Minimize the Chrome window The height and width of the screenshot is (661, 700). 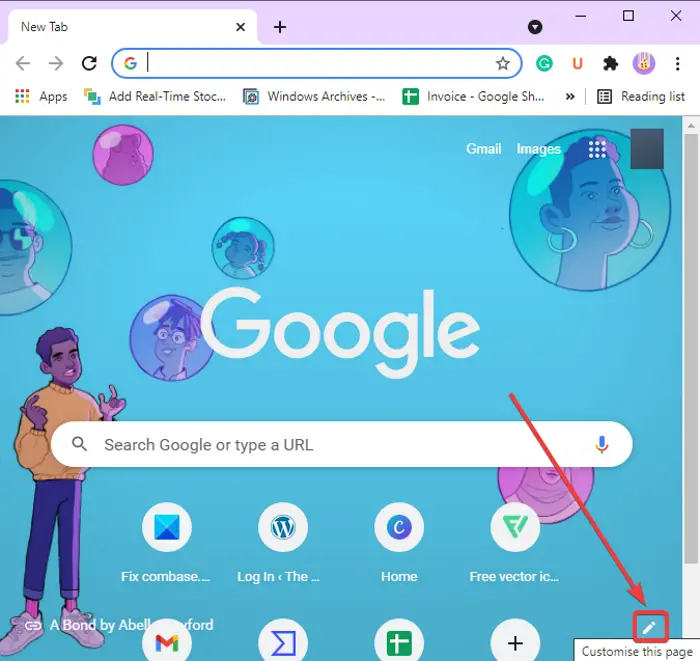580,16
